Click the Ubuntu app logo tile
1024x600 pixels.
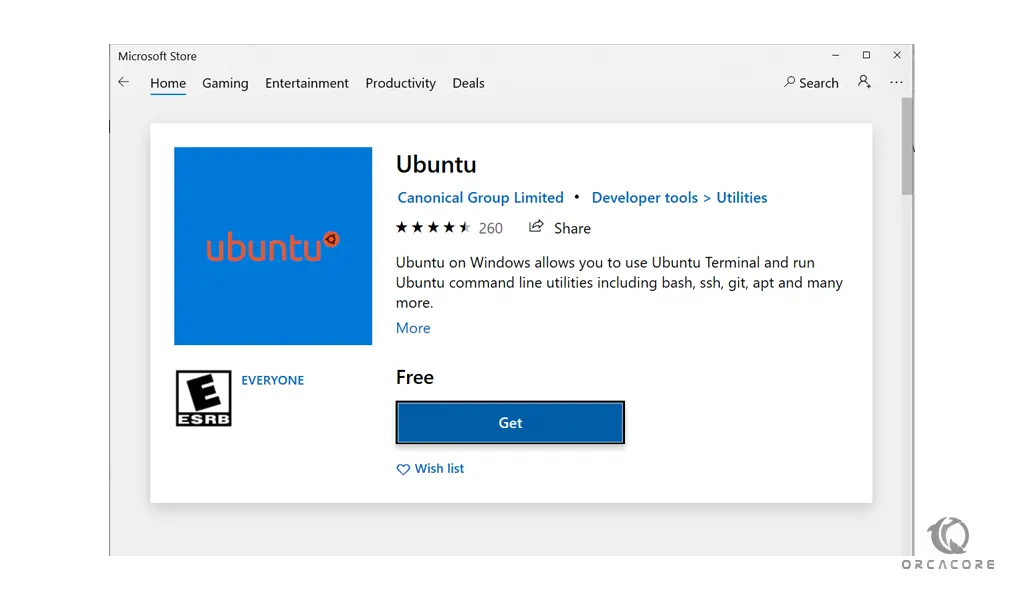pos(273,246)
